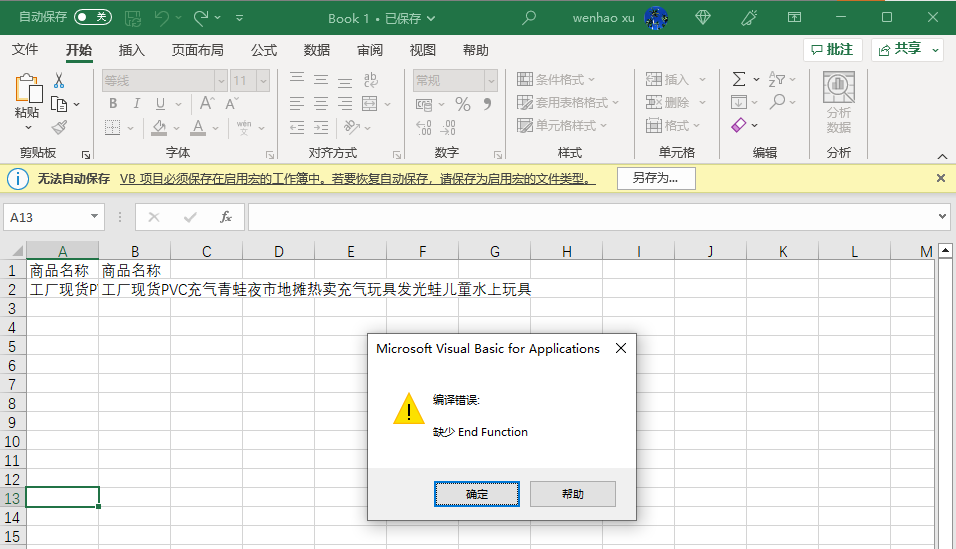Click the Cut scissors icon

click(x=59, y=81)
